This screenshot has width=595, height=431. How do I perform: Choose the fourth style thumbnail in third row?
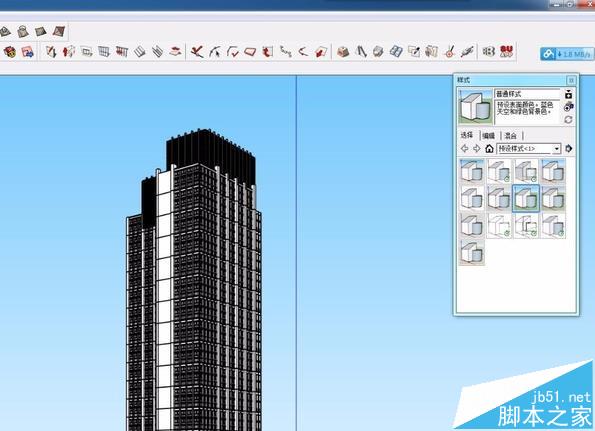pyautogui.click(x=553, y=225)
